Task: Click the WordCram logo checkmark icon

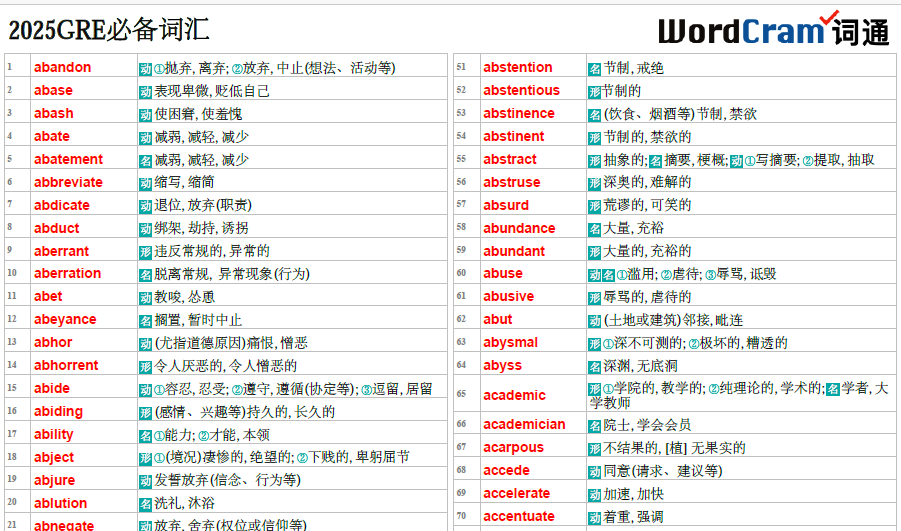Action: (829, 18)
